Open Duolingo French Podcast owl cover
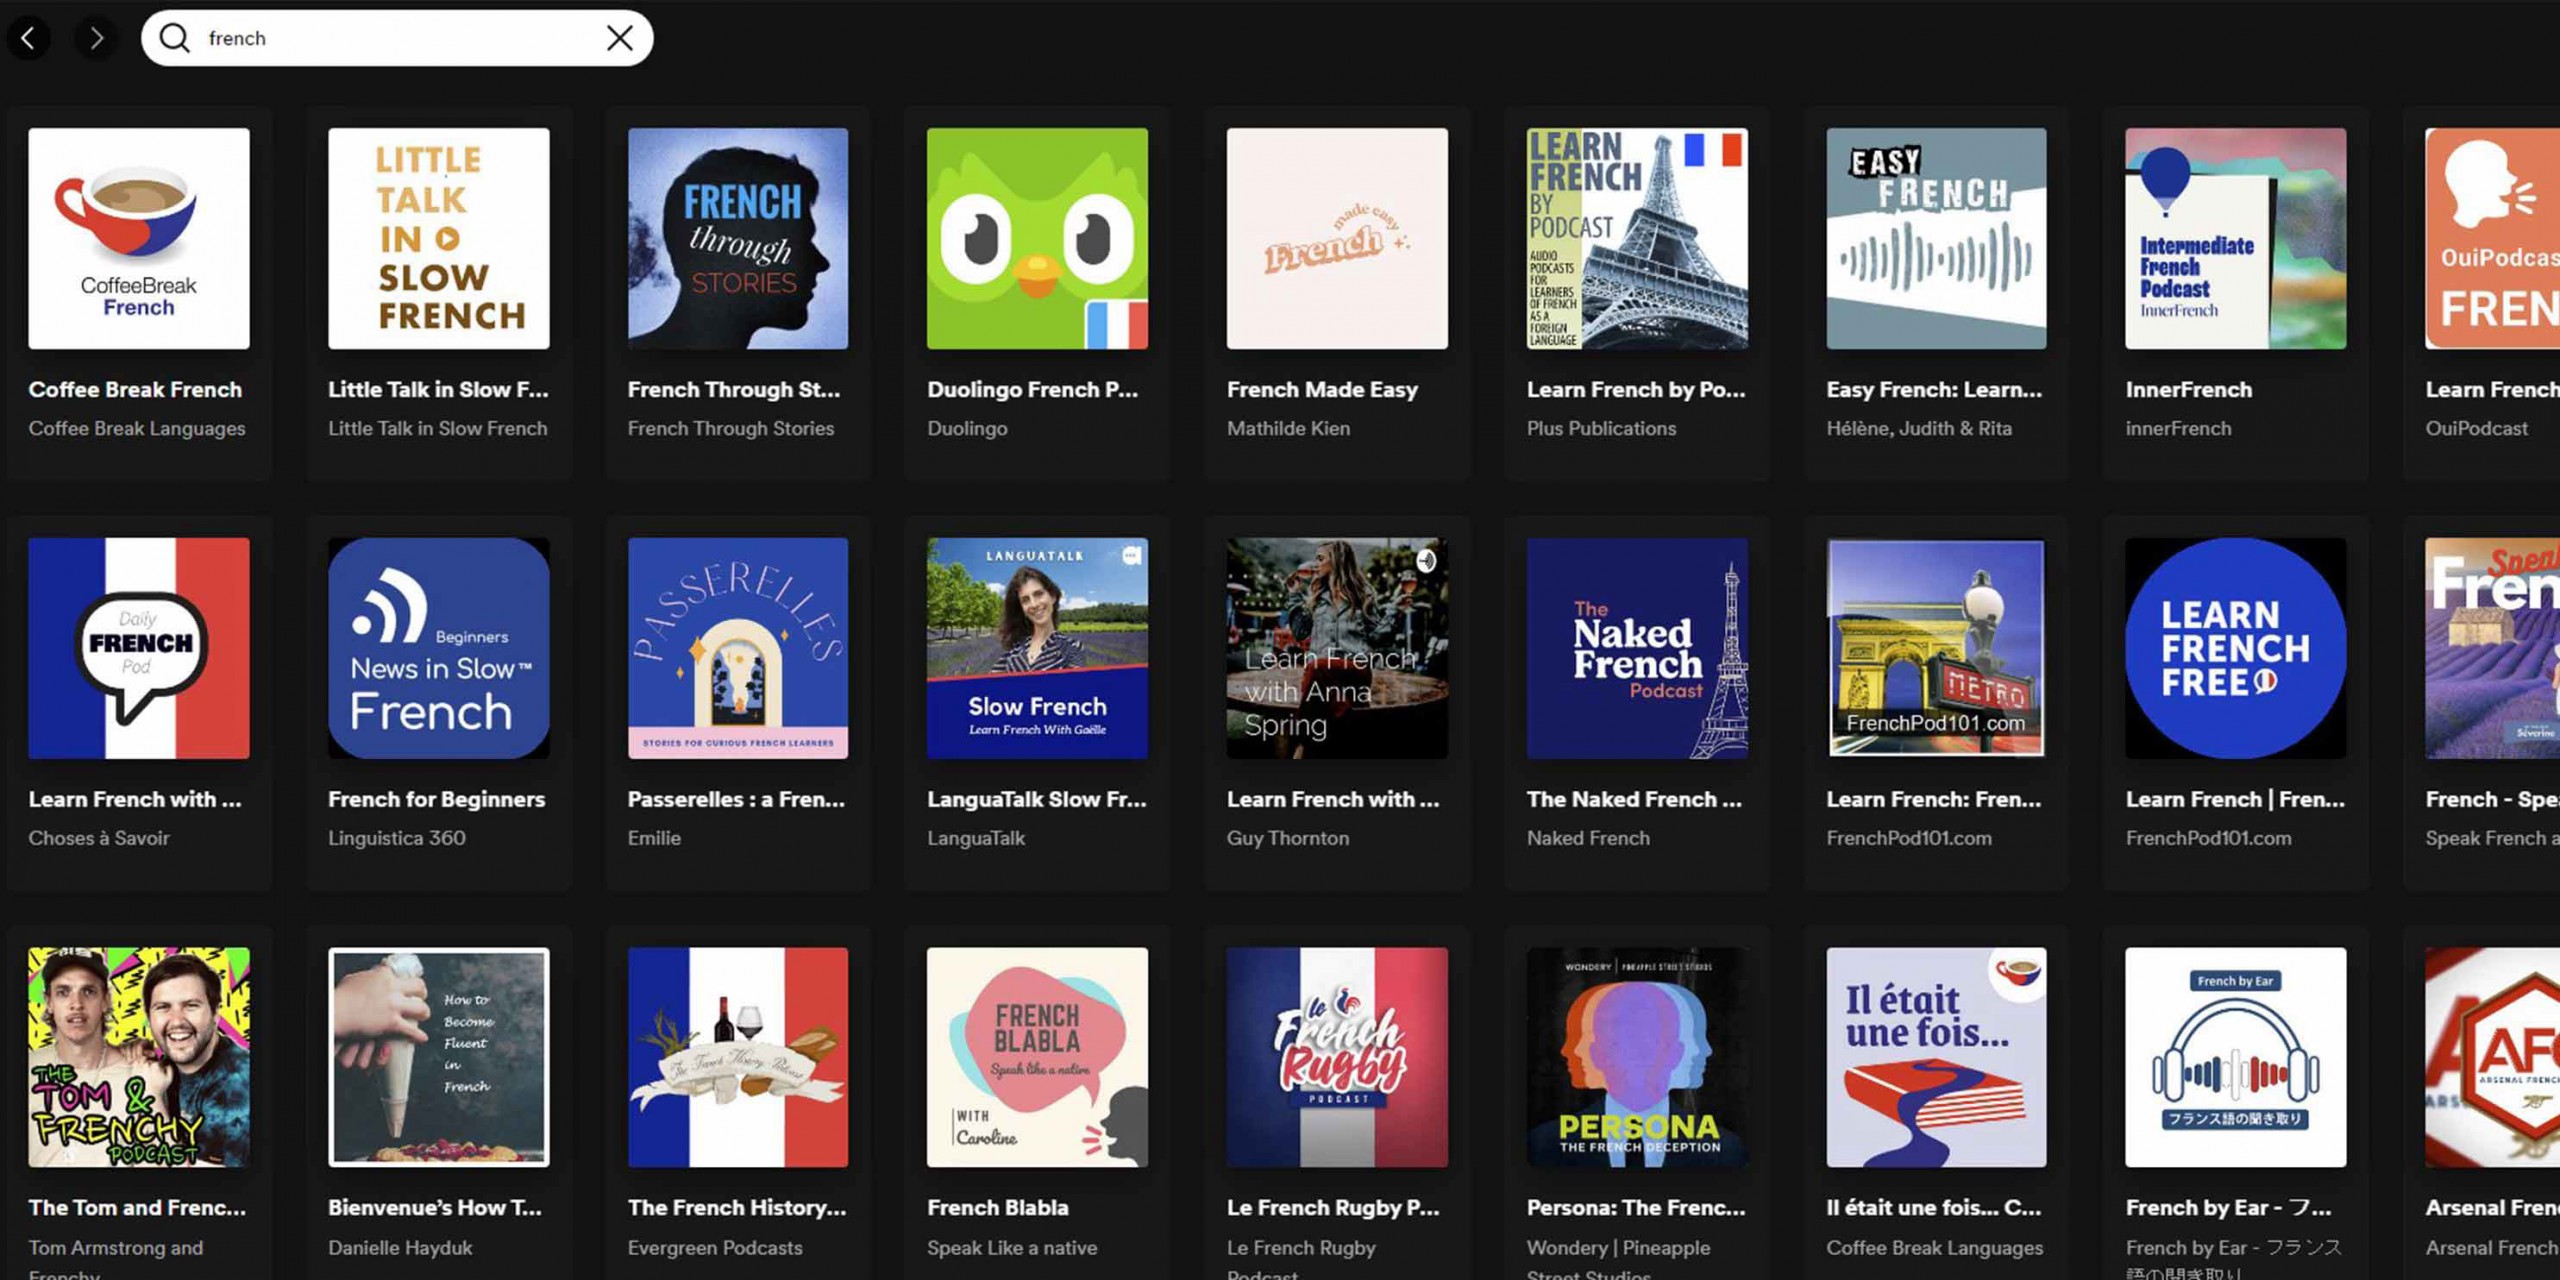The image size is (2560, 1280). [x=1037, y=238]
